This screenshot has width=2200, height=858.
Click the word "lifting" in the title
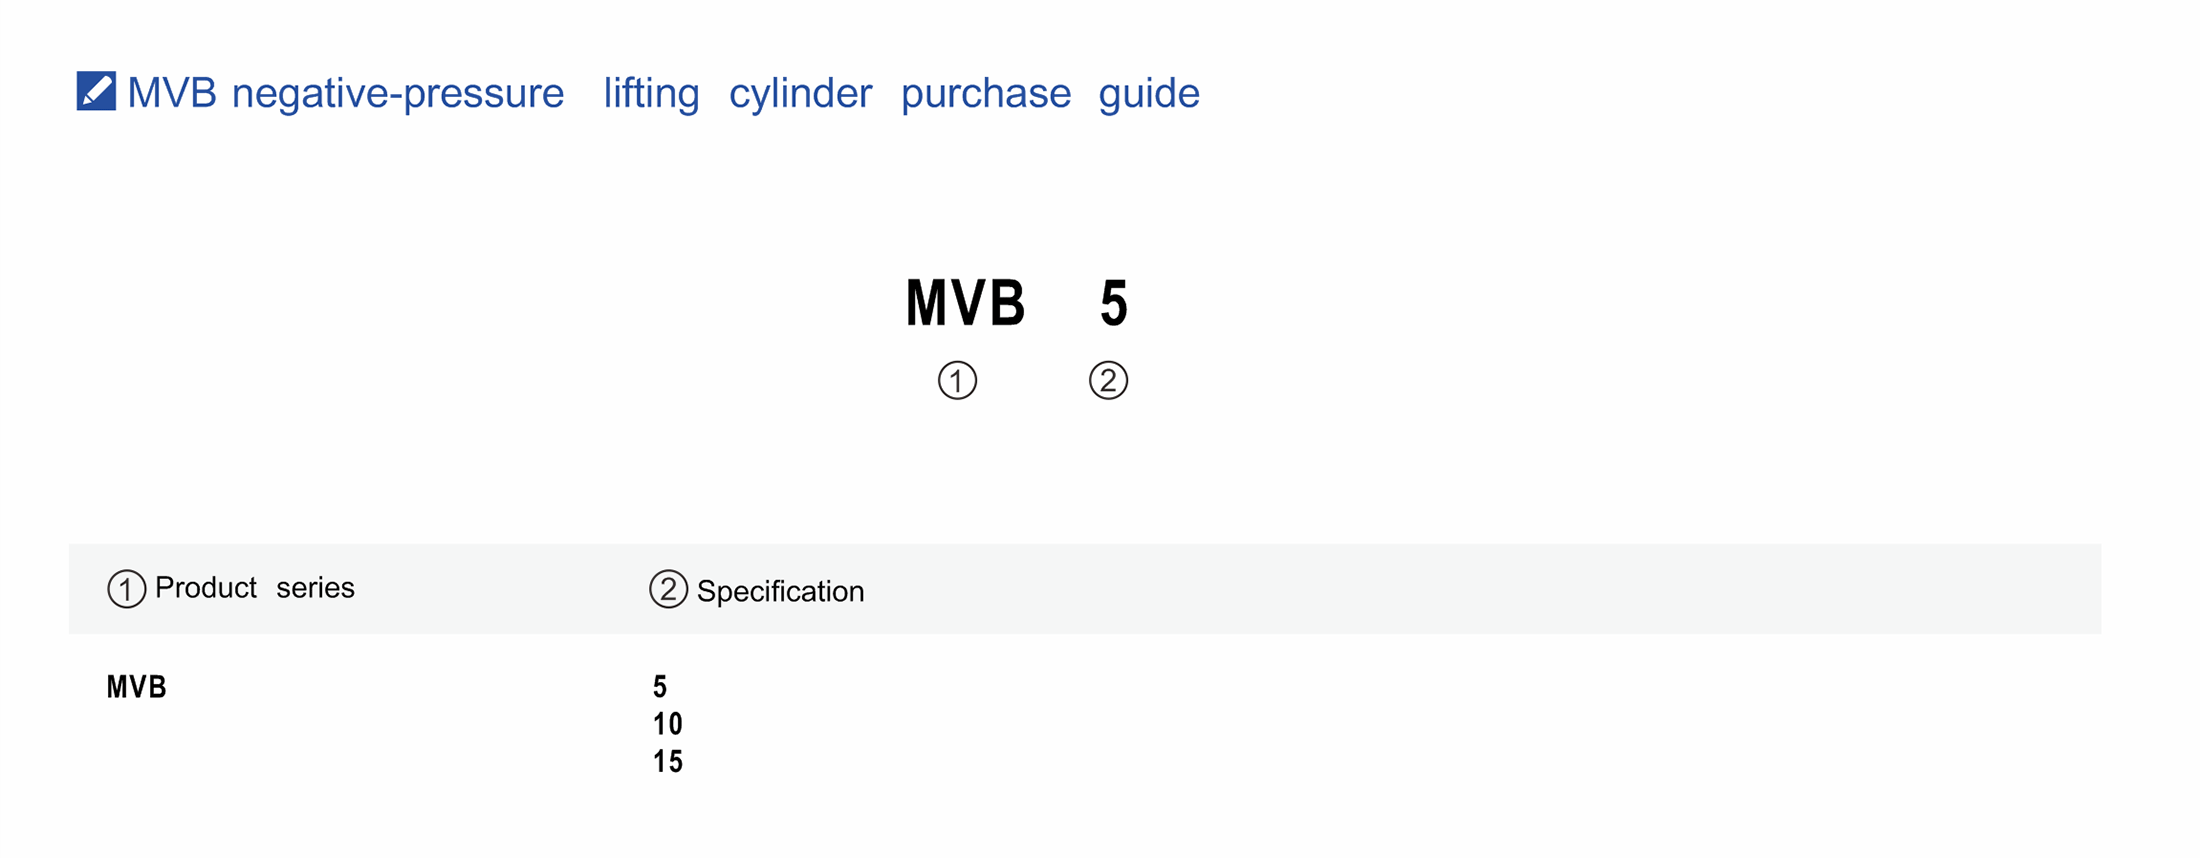[651, 93]
